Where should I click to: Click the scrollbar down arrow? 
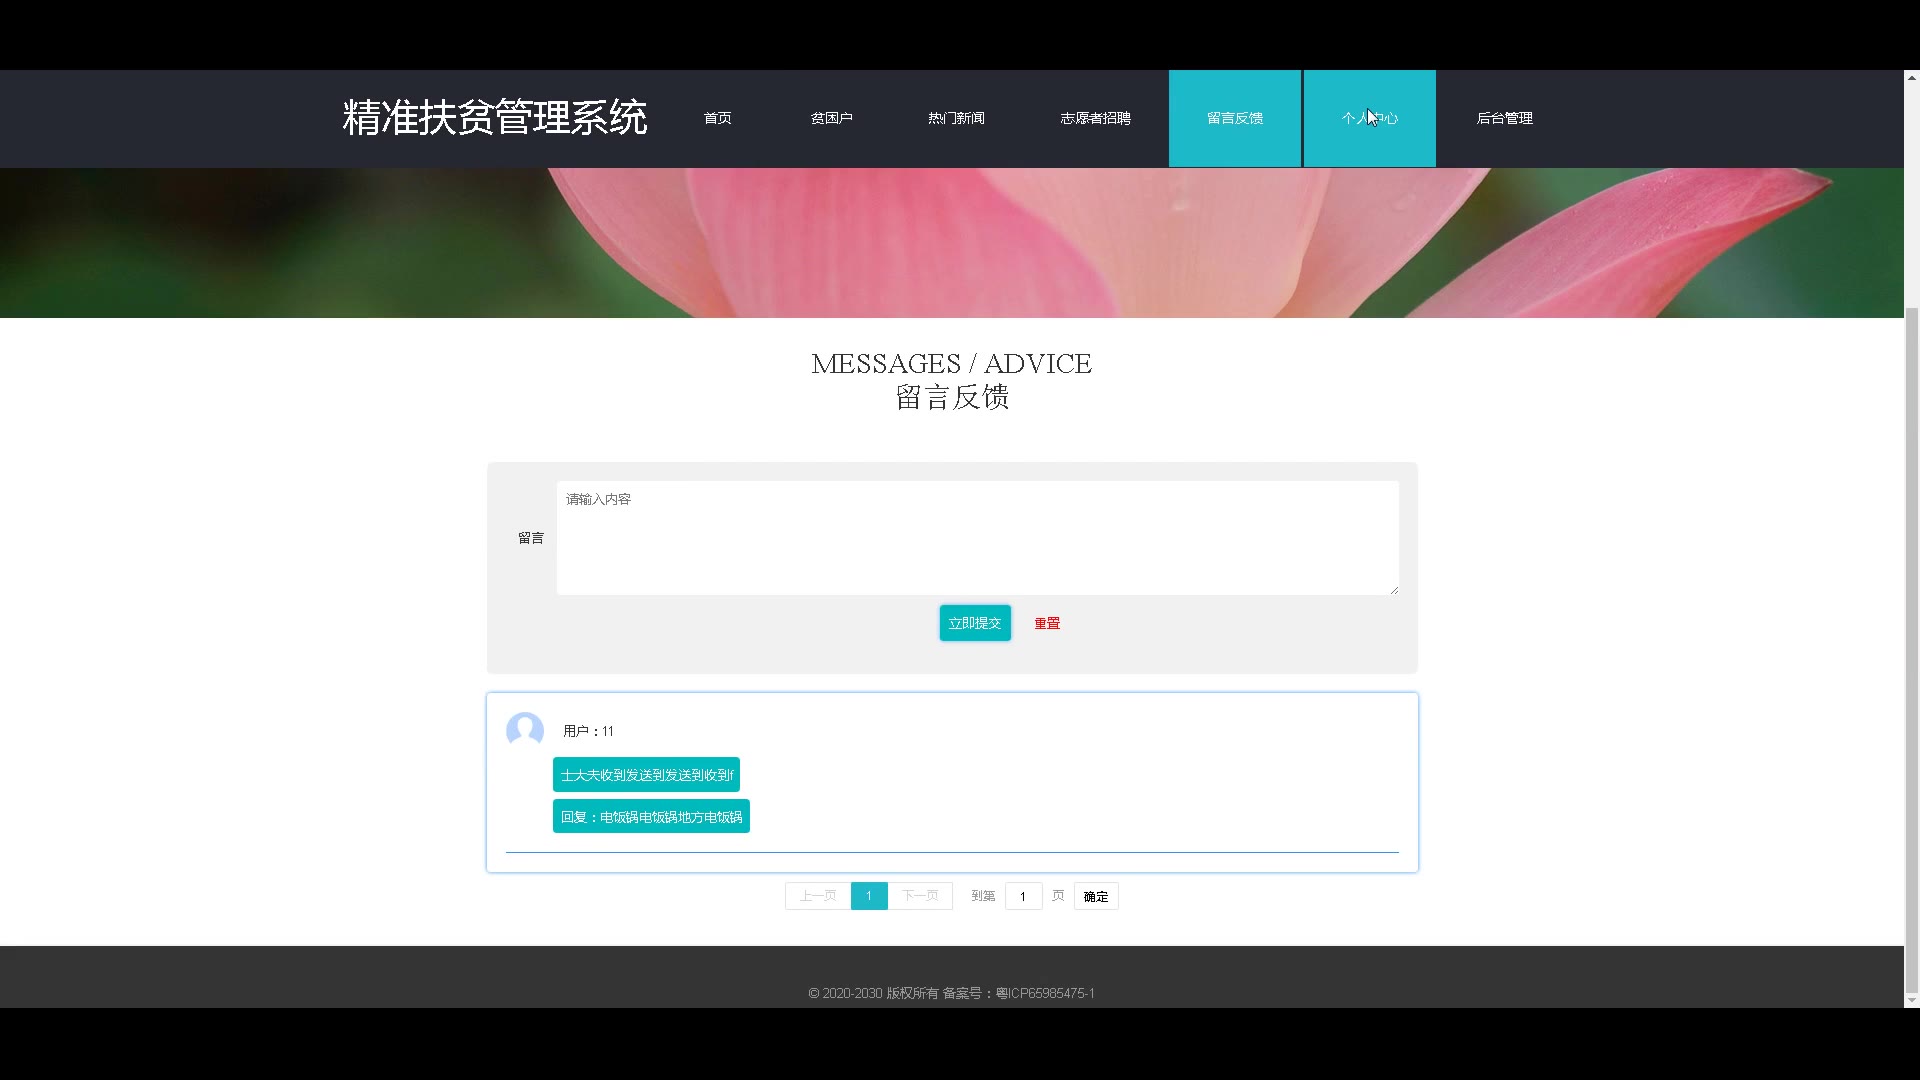[1911, 1000]
